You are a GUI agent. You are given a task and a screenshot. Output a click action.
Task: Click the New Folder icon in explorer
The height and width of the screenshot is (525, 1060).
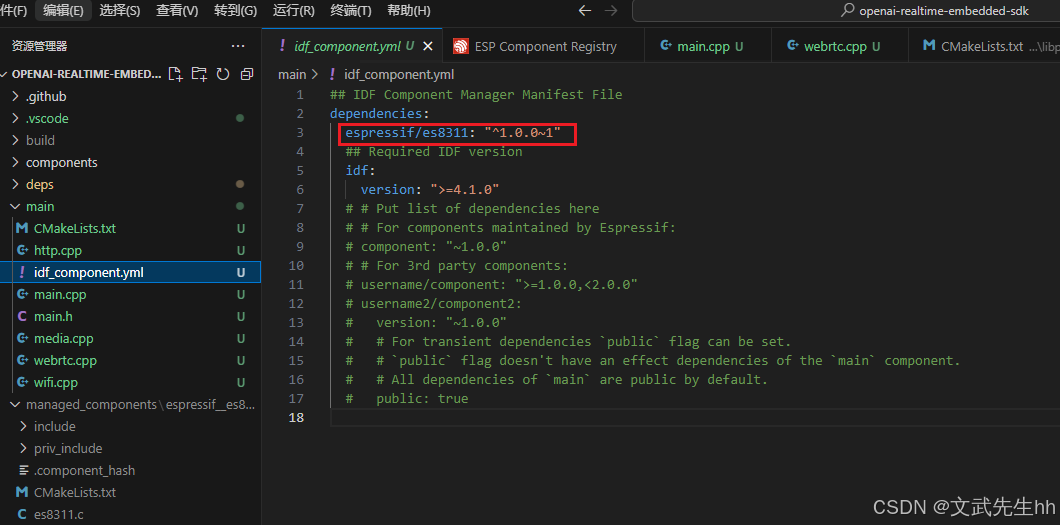pyautogui.click(x=199, y=74)
